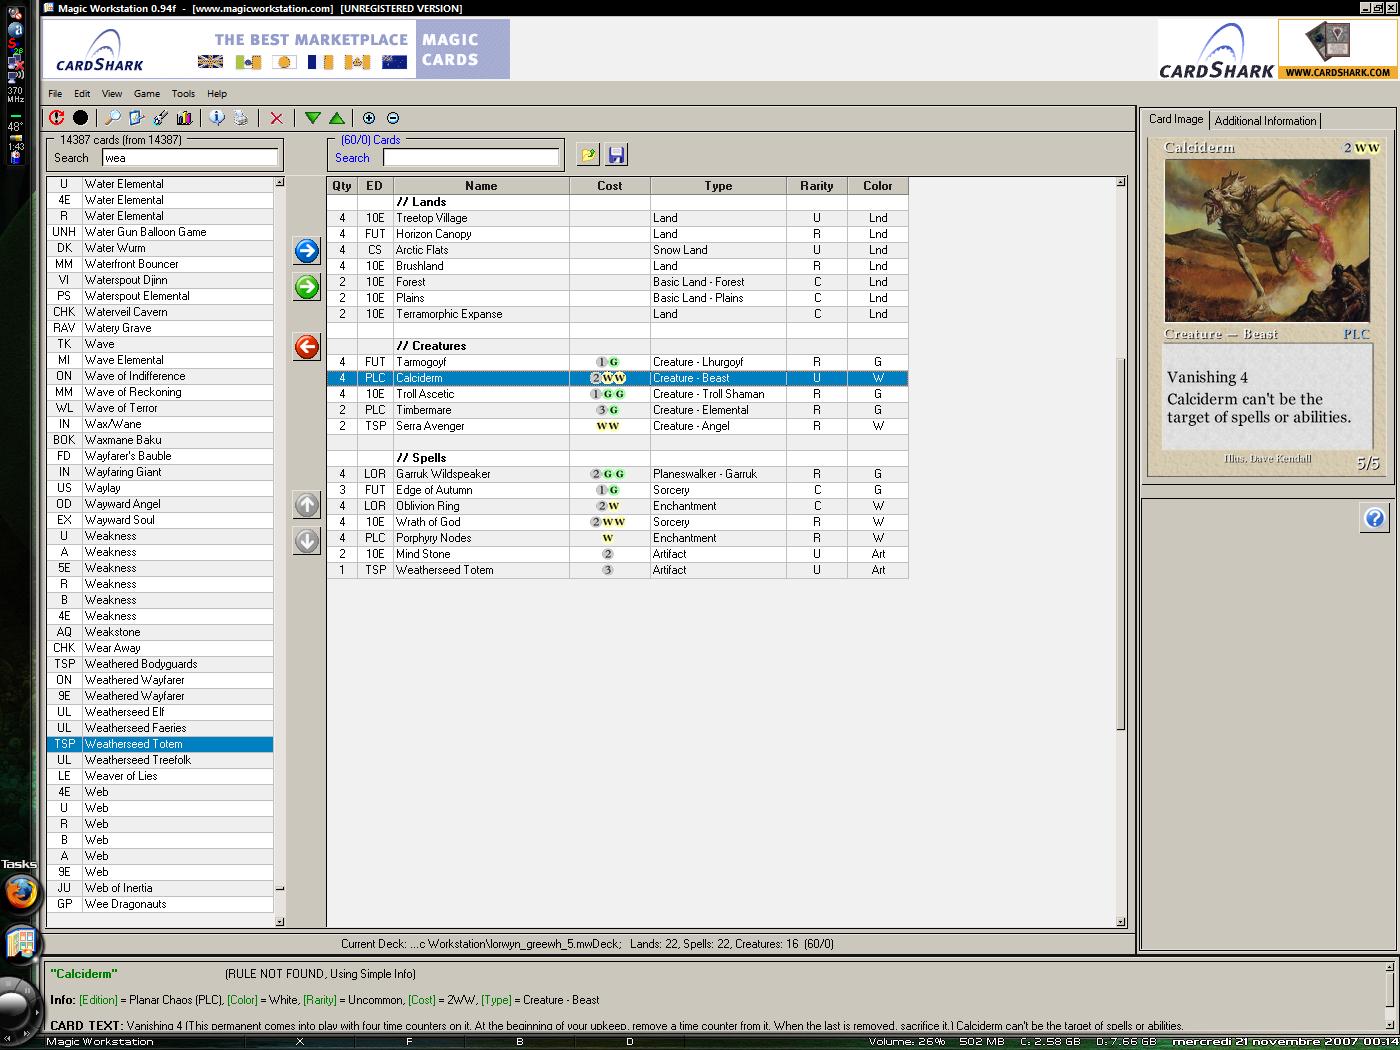Click the save deck floppy icon
Screen dimensions: 1400x1050
pos(616,155)
